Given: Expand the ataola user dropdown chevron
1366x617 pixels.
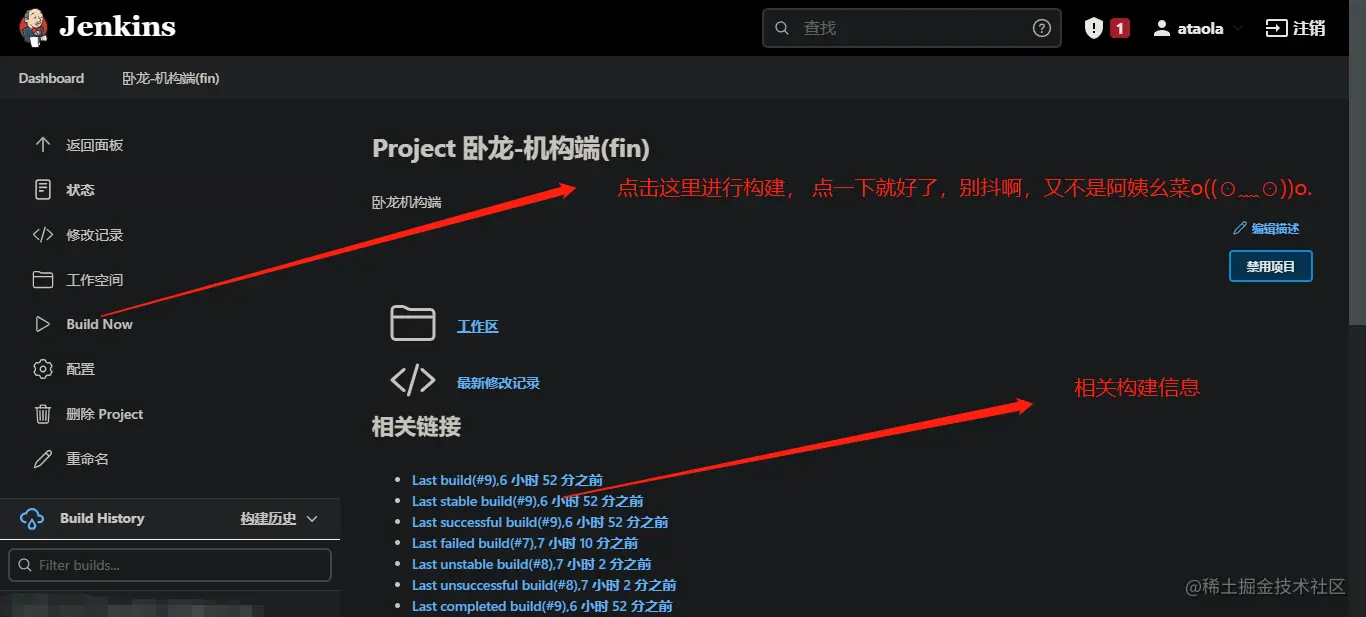Looking at the screenshot, I should [1238, 28].
